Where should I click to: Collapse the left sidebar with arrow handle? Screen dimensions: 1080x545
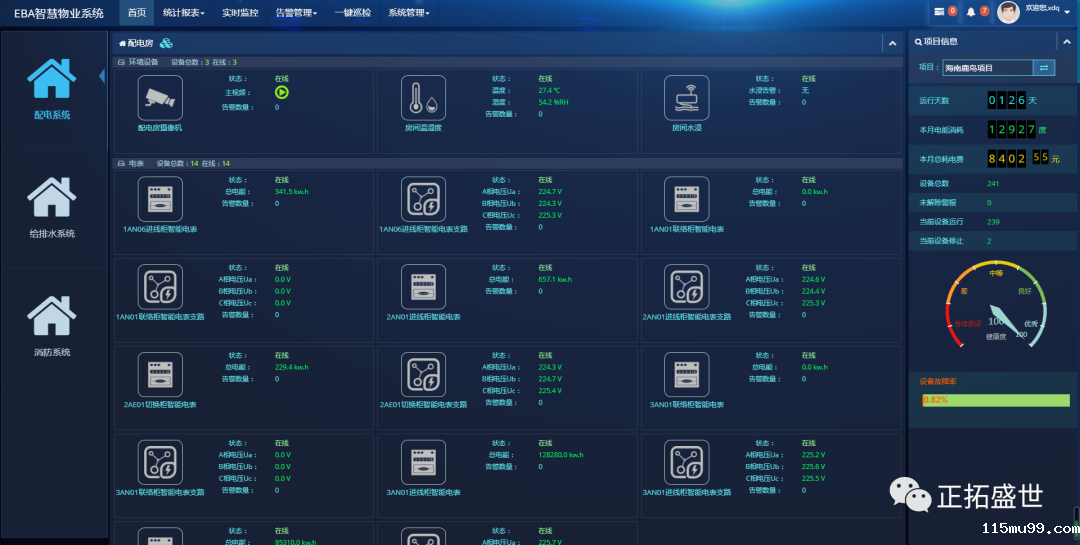click(x=103, y=76)
